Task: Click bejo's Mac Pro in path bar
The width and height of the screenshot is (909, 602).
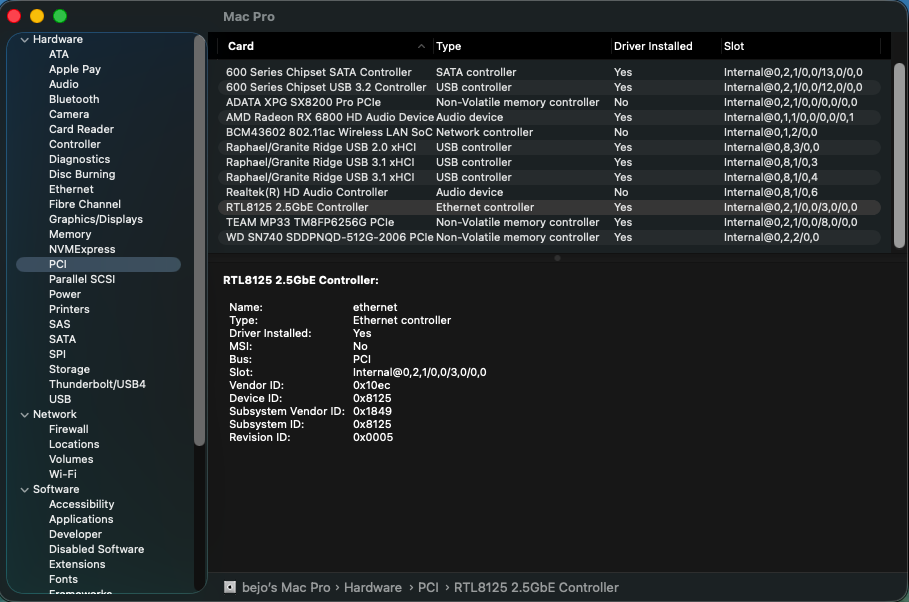Action: tap(286, 588)
